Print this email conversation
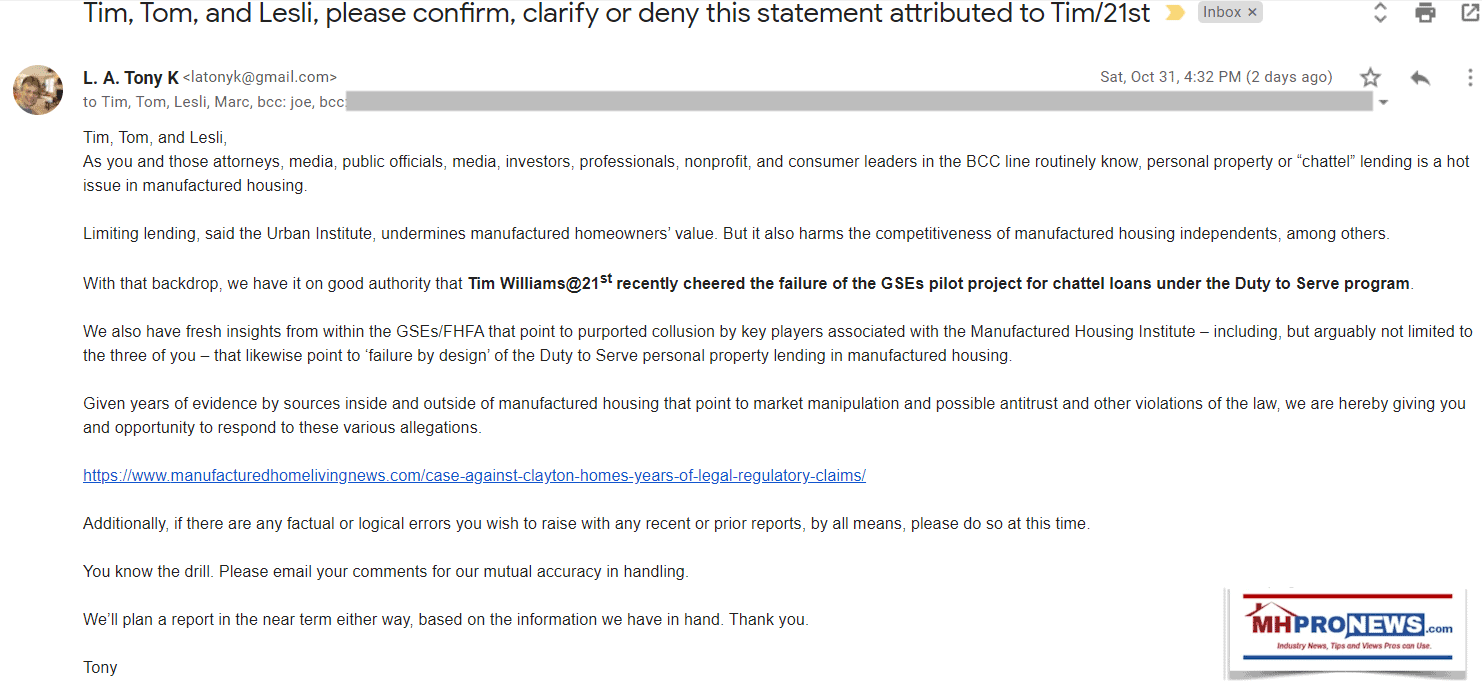The height and width of the screenshot is (697, 1482). [1425, 14]
